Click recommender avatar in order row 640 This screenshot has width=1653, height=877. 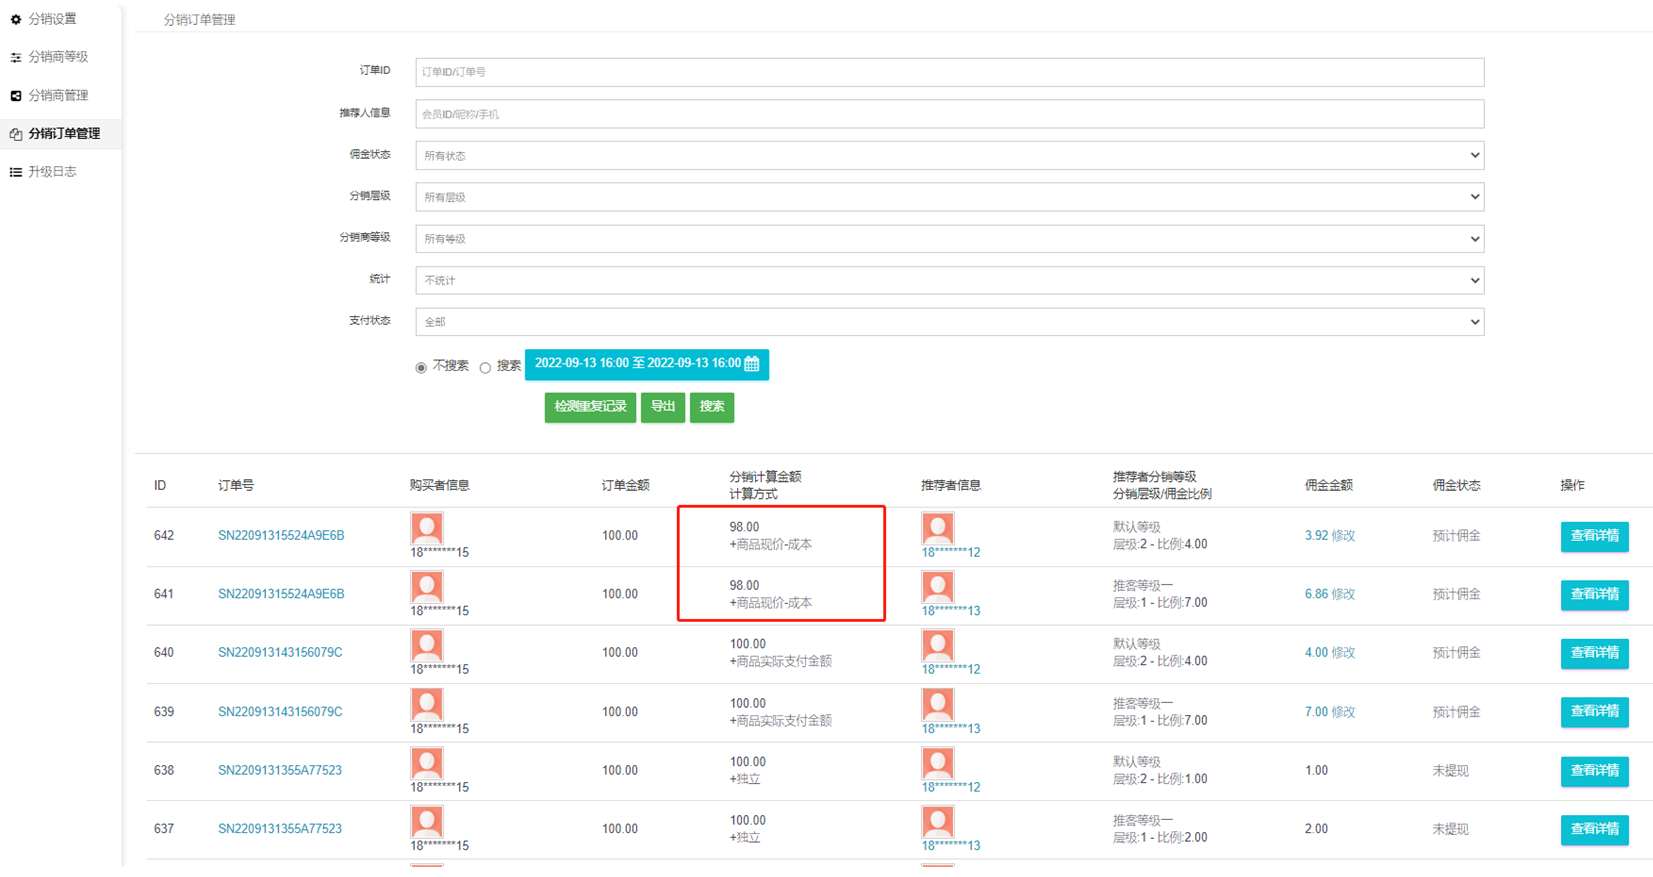(937, 645)
